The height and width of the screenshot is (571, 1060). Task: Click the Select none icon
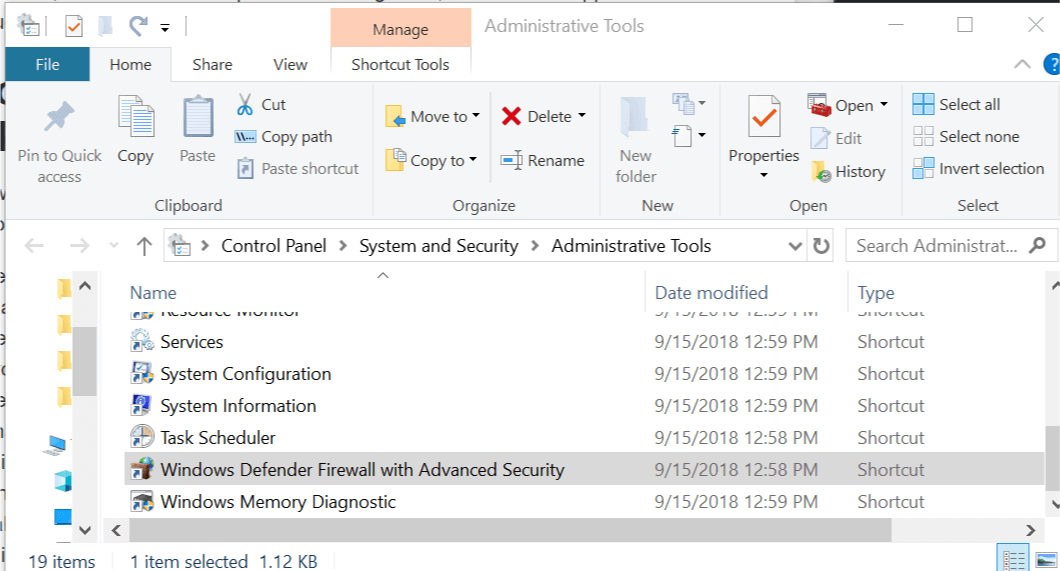coord(923,136)
